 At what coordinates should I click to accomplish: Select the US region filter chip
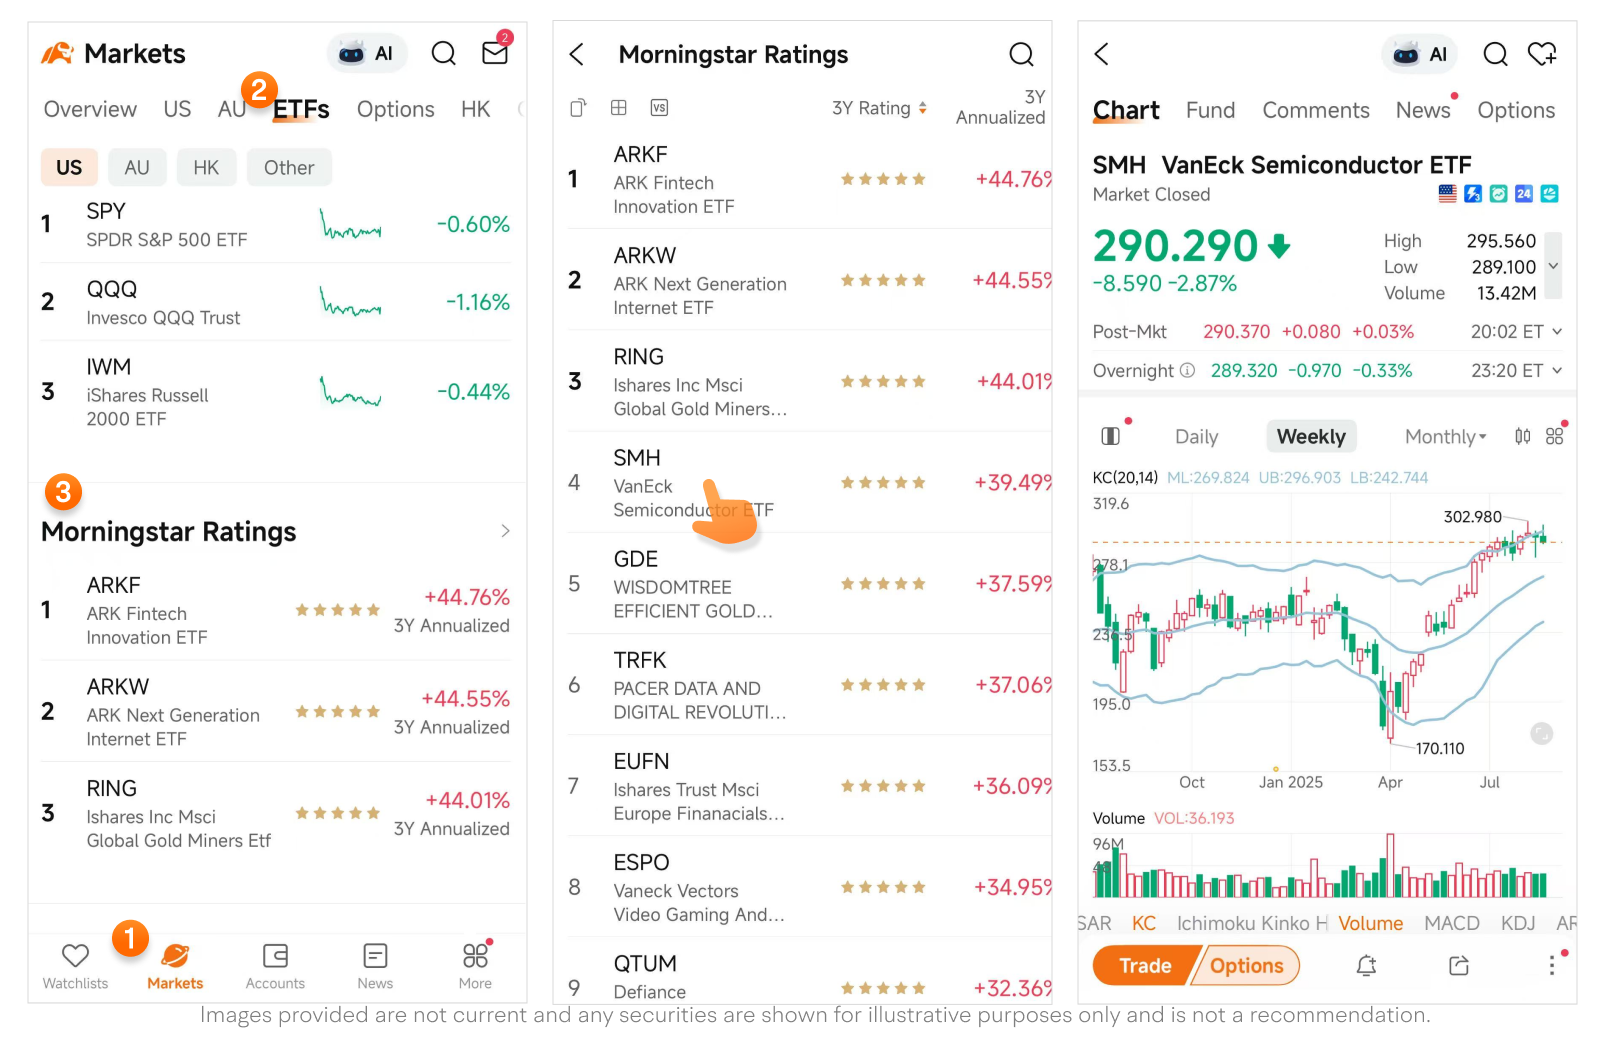69,167
